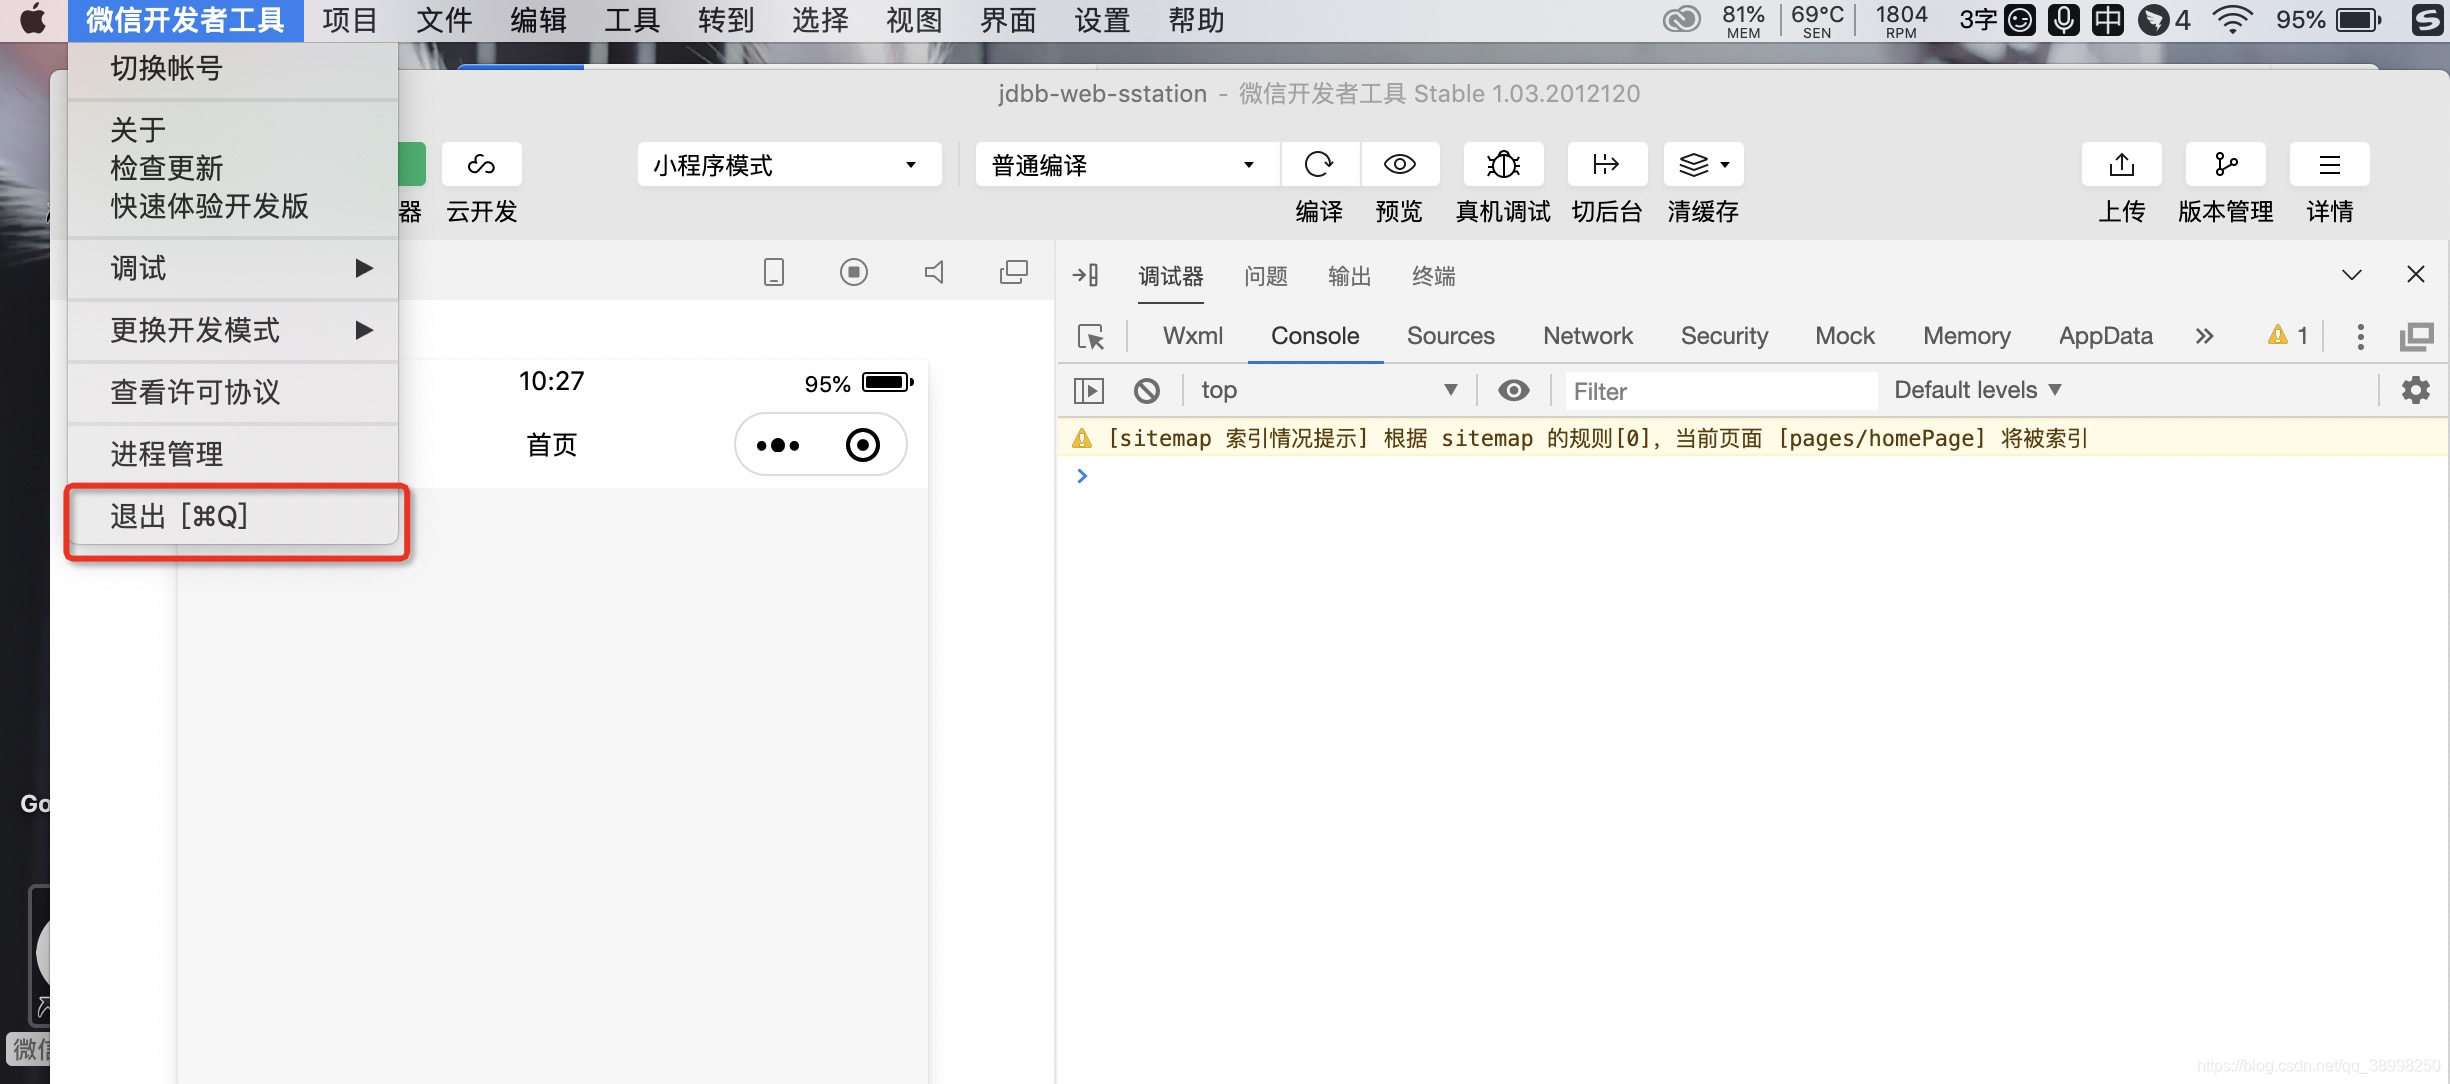Open the top context selector dropdown

coord(1330,390)
